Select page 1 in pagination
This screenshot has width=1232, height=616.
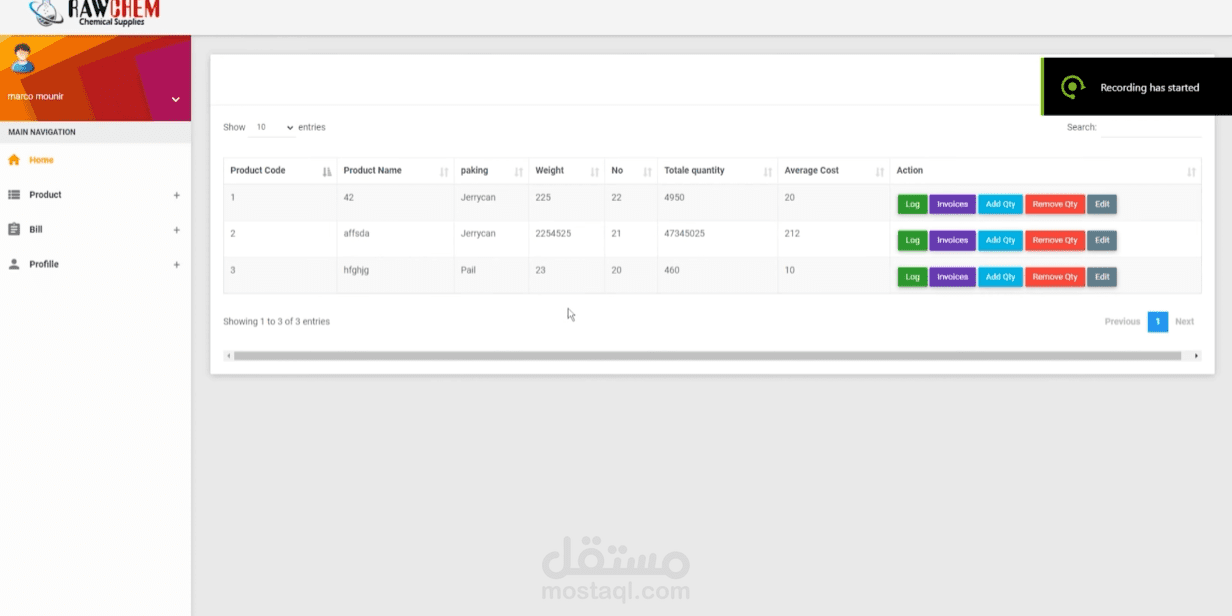1158,322
